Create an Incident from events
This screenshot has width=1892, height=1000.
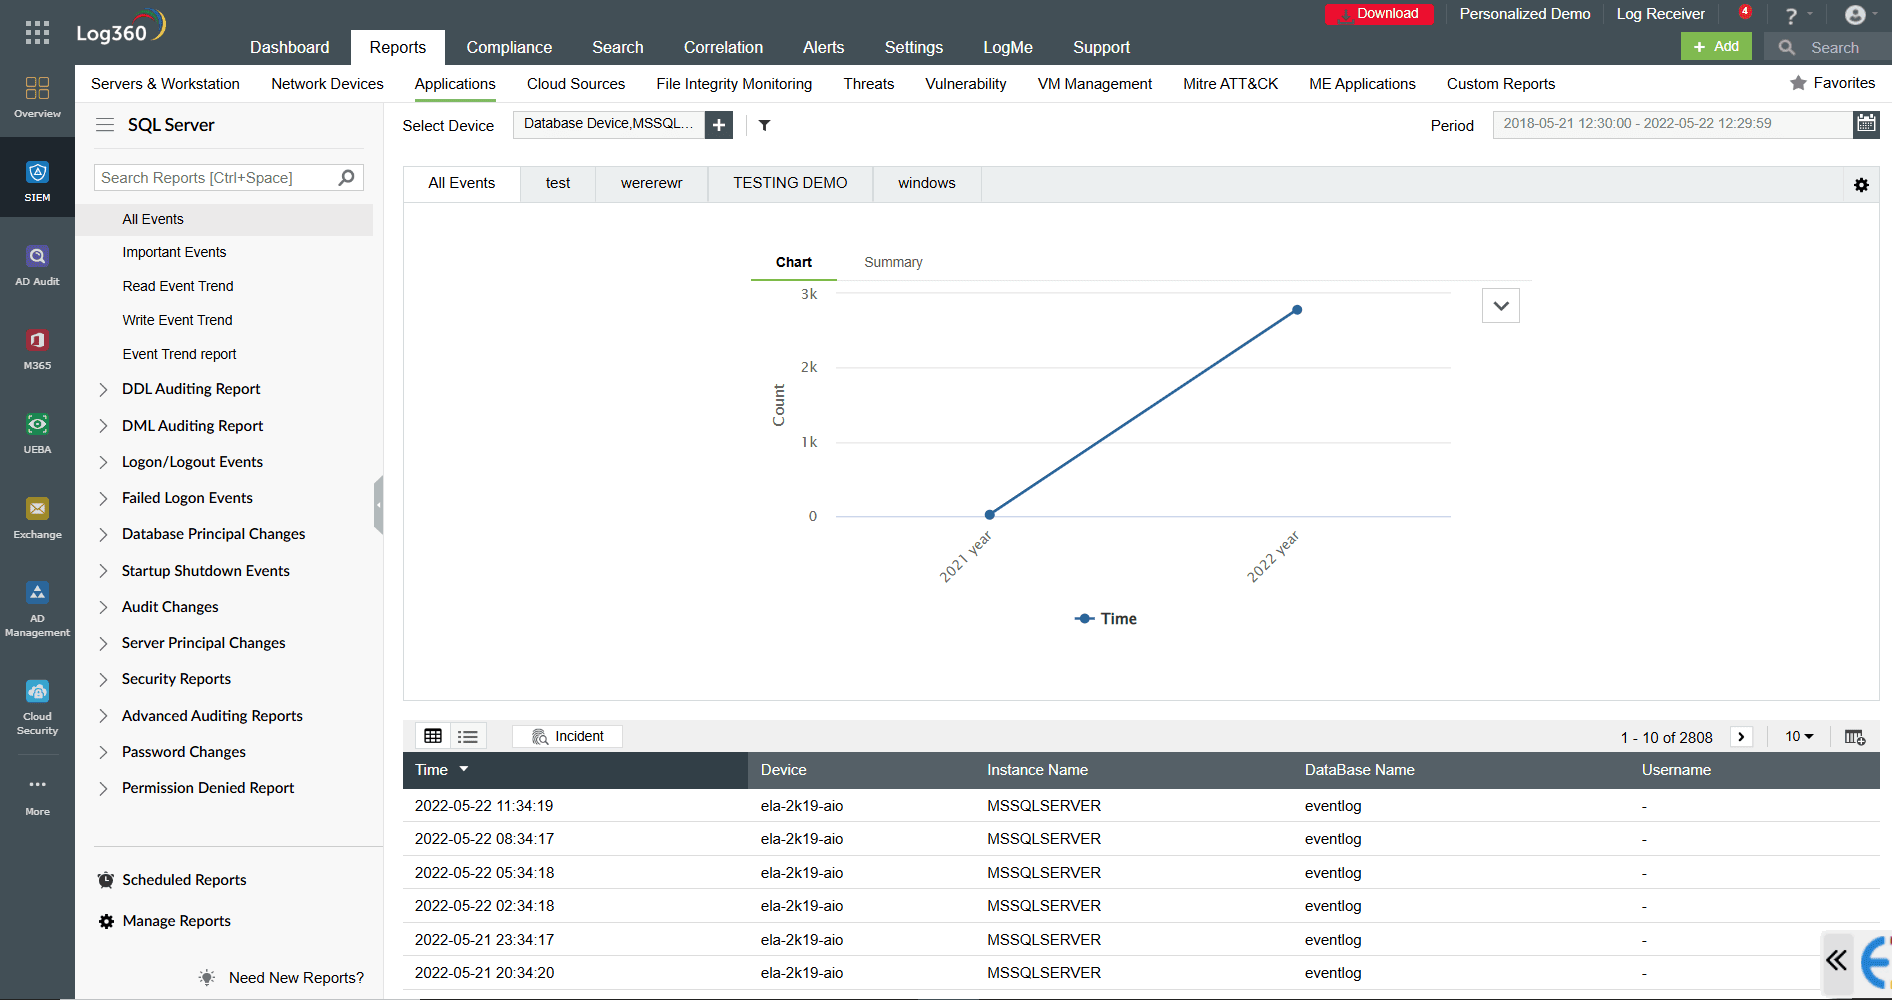[x=567, y=736]
